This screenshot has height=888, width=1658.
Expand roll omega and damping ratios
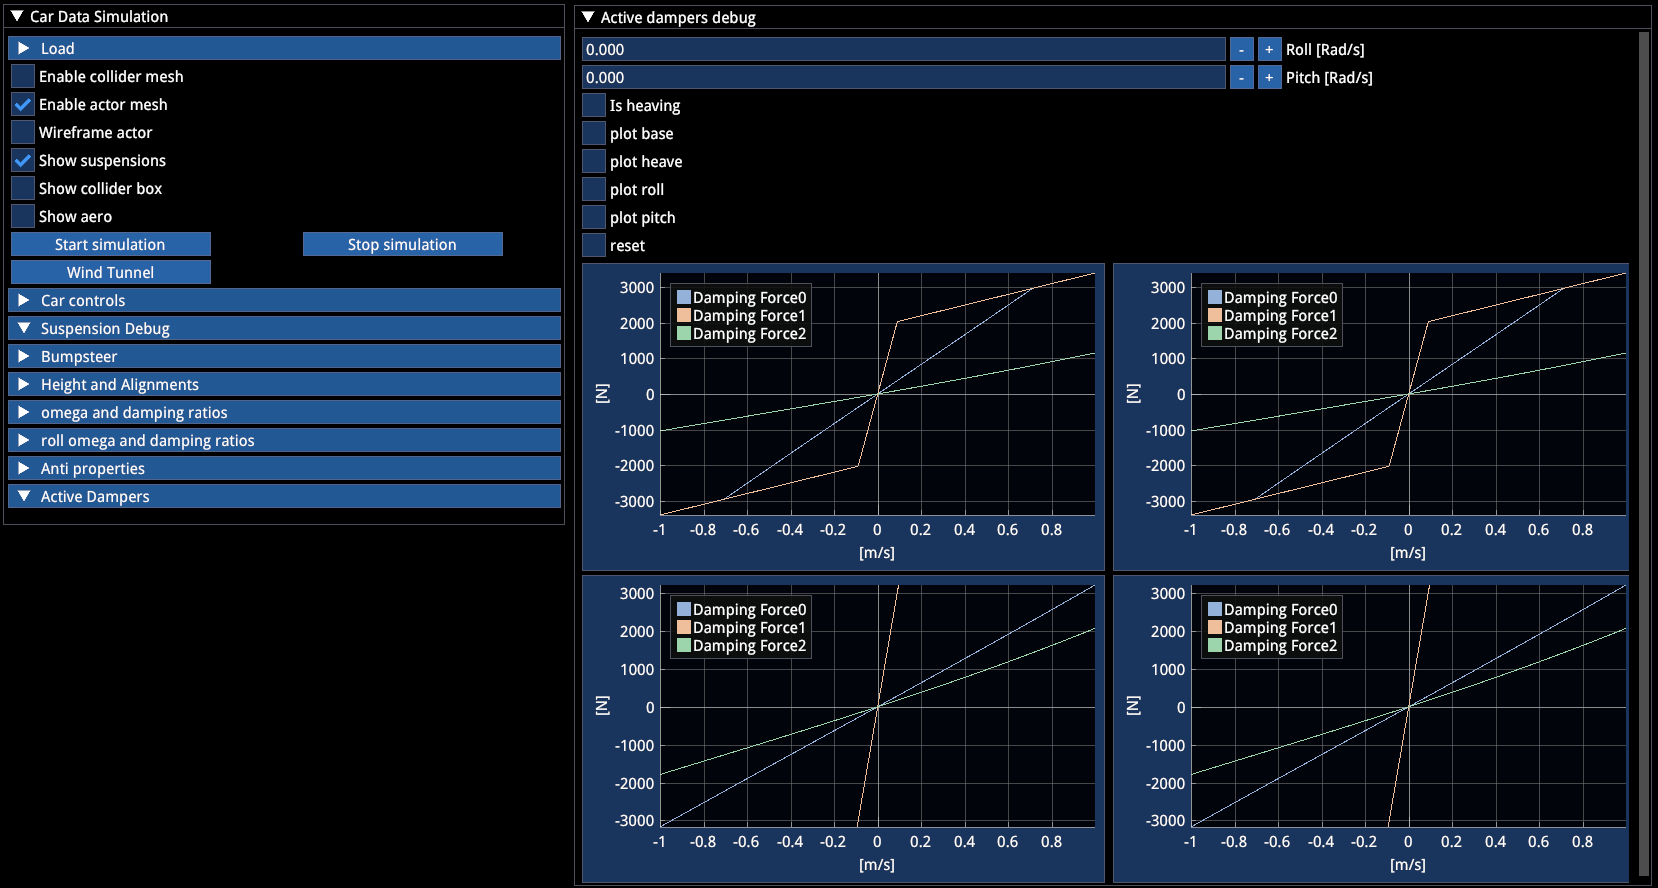pyautogui.click(x=285, y=440)
